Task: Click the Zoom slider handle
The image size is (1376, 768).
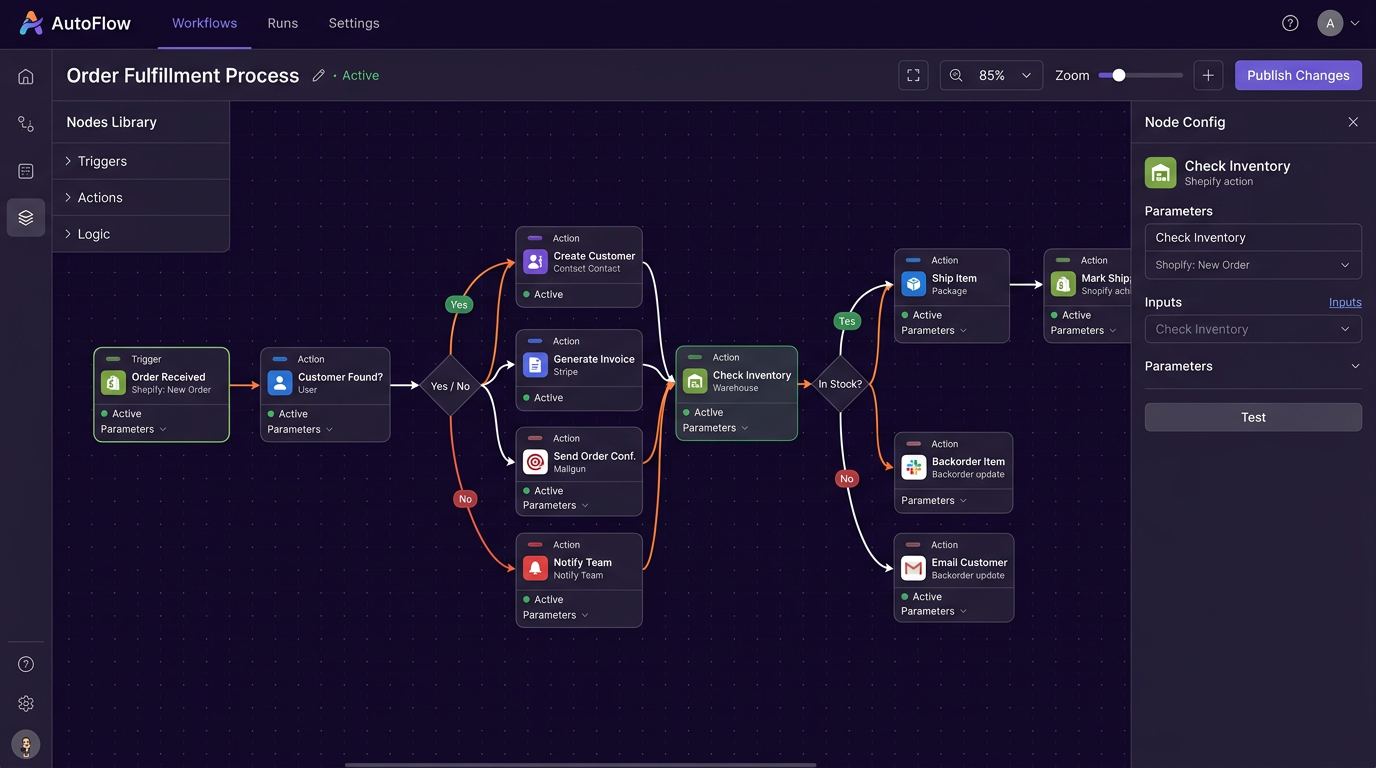Action: (x=1119, y=76)
